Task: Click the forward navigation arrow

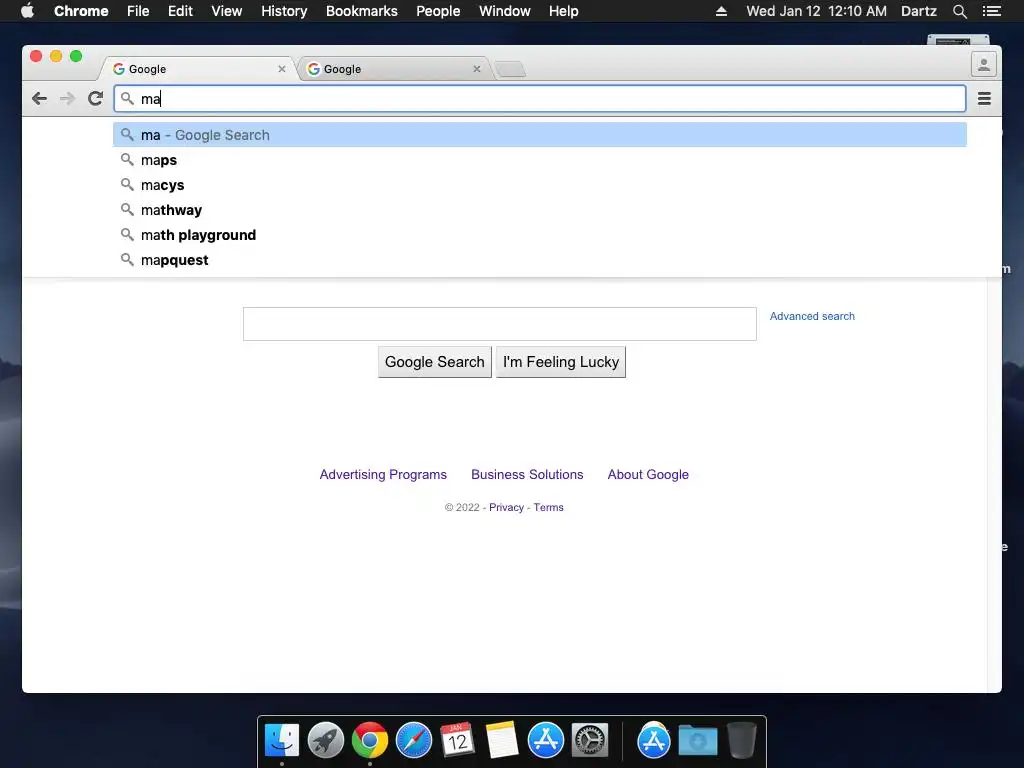Action: coord(67,99)
